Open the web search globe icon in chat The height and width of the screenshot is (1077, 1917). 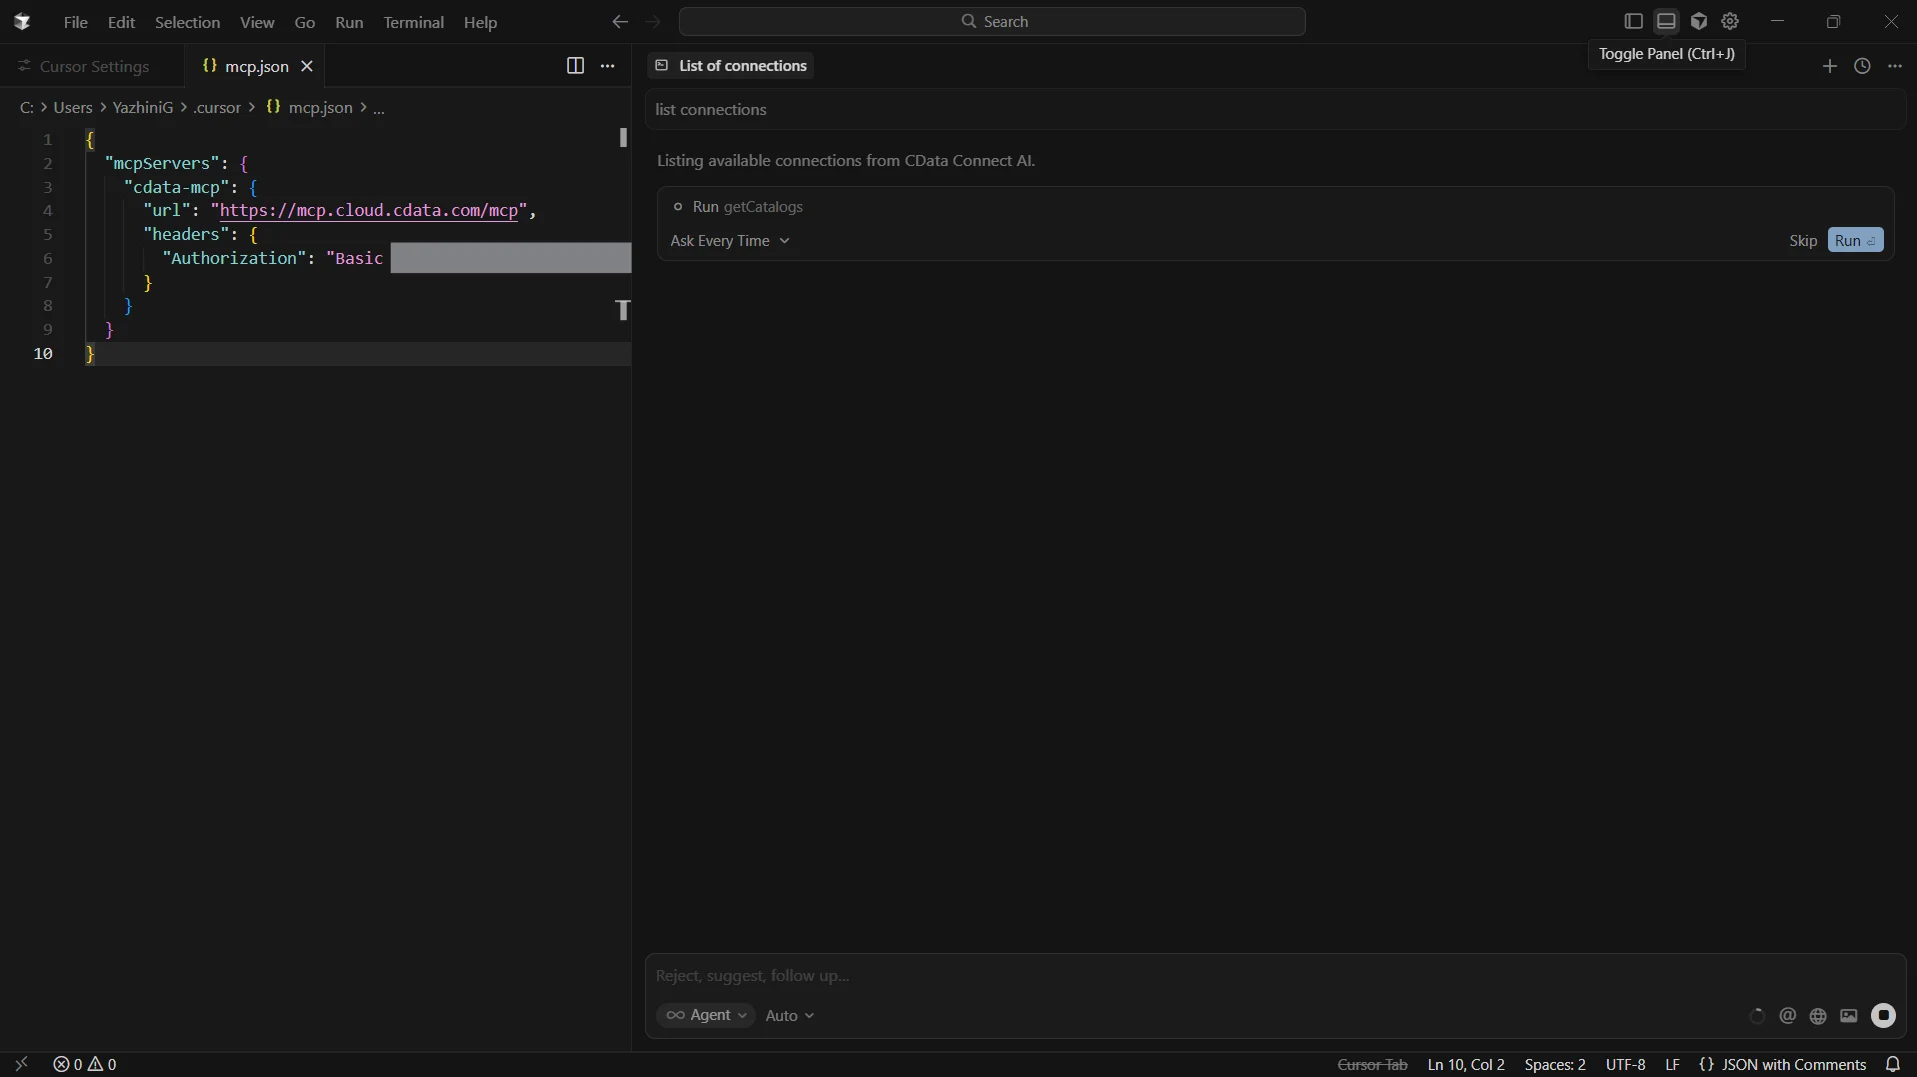(1818, 1016)
